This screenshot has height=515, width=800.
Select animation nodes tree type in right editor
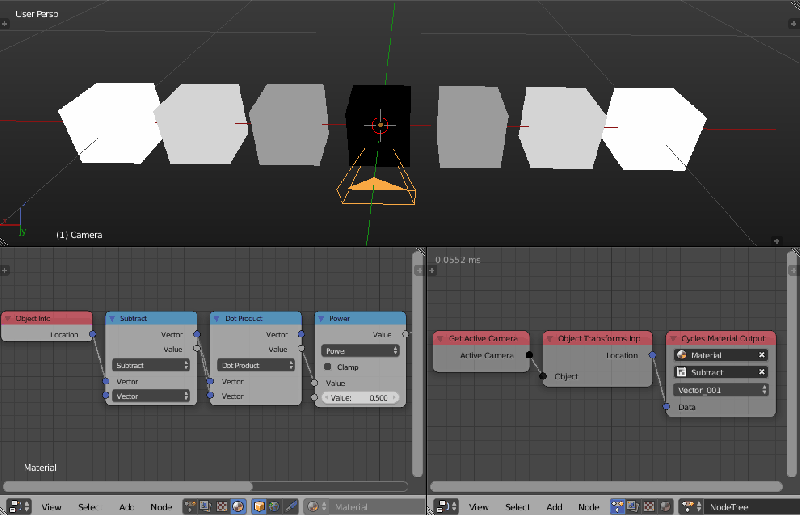[x=617, y=506]
